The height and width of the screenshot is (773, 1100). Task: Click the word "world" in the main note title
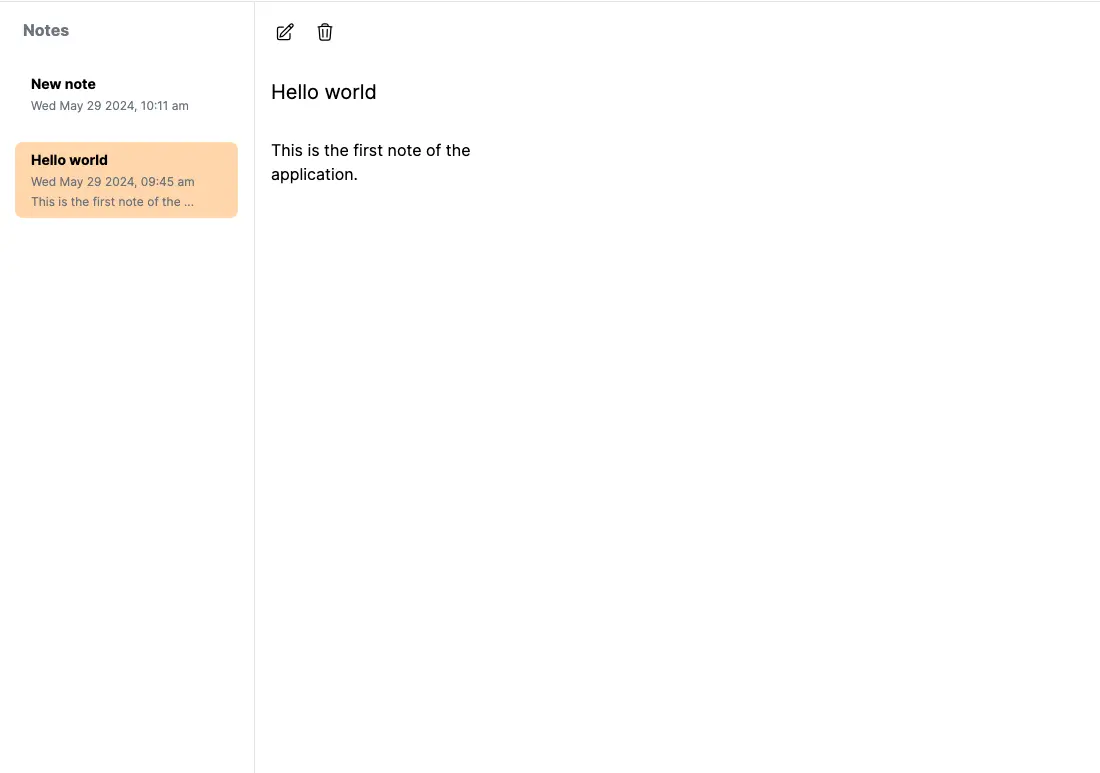tap(351, 92)
